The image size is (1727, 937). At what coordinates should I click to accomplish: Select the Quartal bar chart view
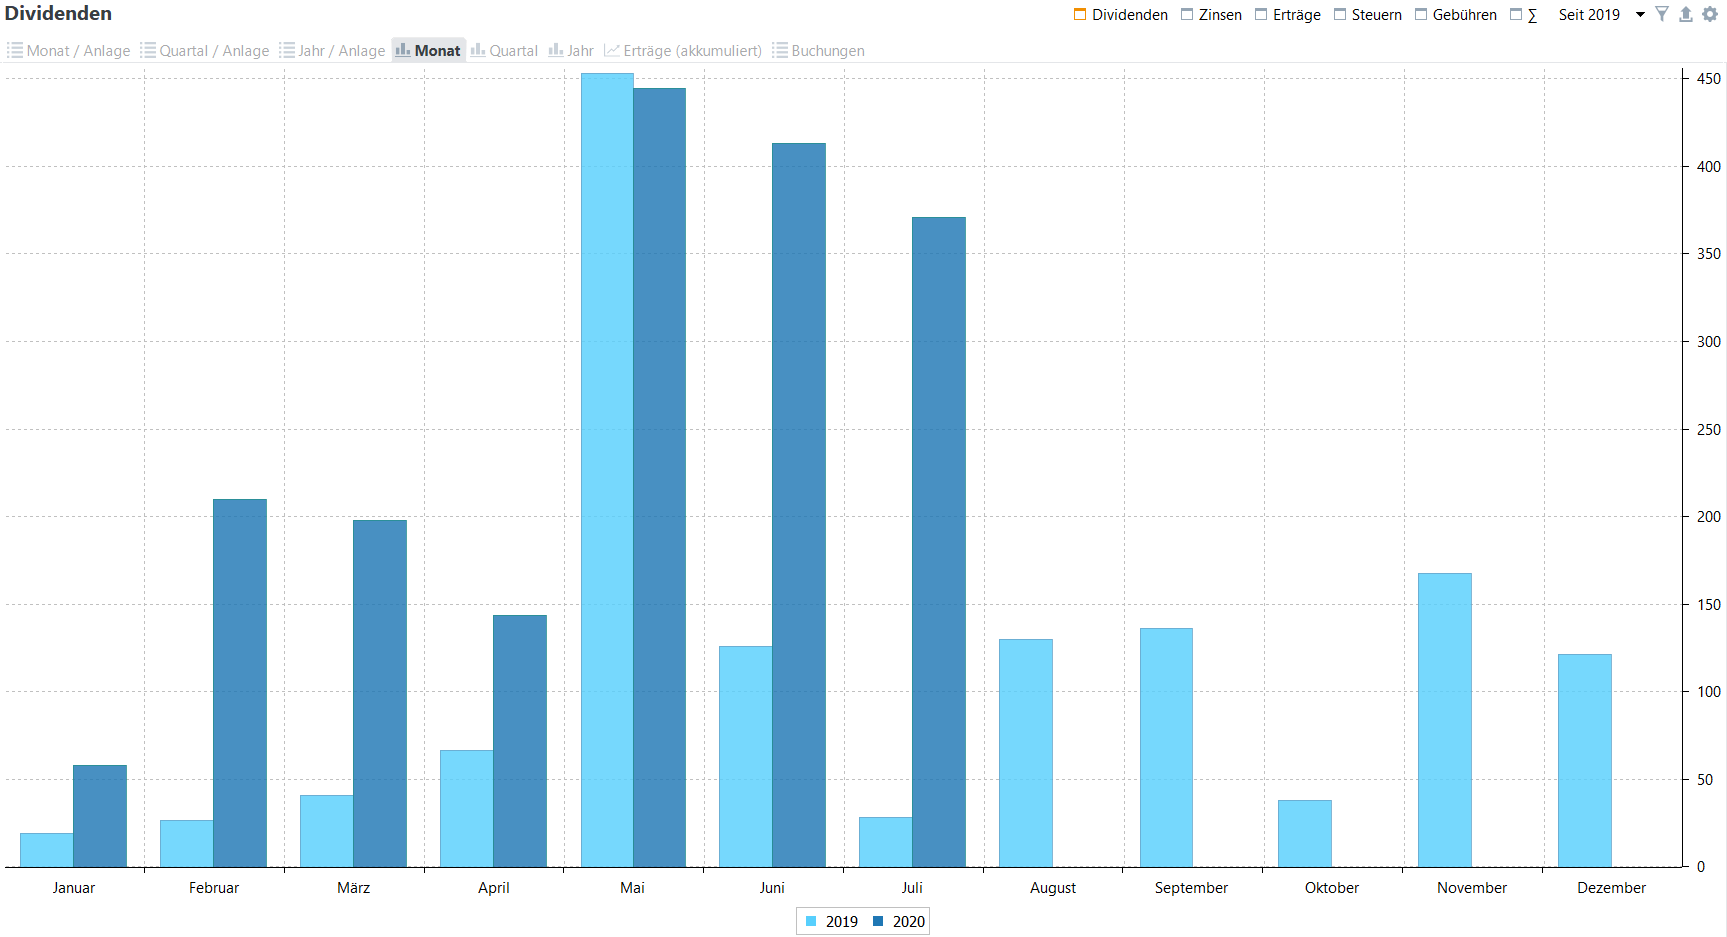(504, 51)
